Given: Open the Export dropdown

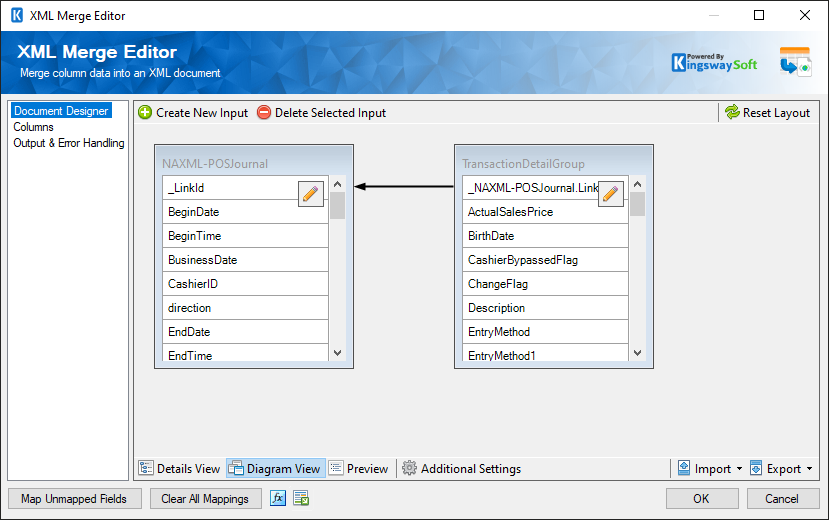Looking at the screenshot, I should coord(781,469).
